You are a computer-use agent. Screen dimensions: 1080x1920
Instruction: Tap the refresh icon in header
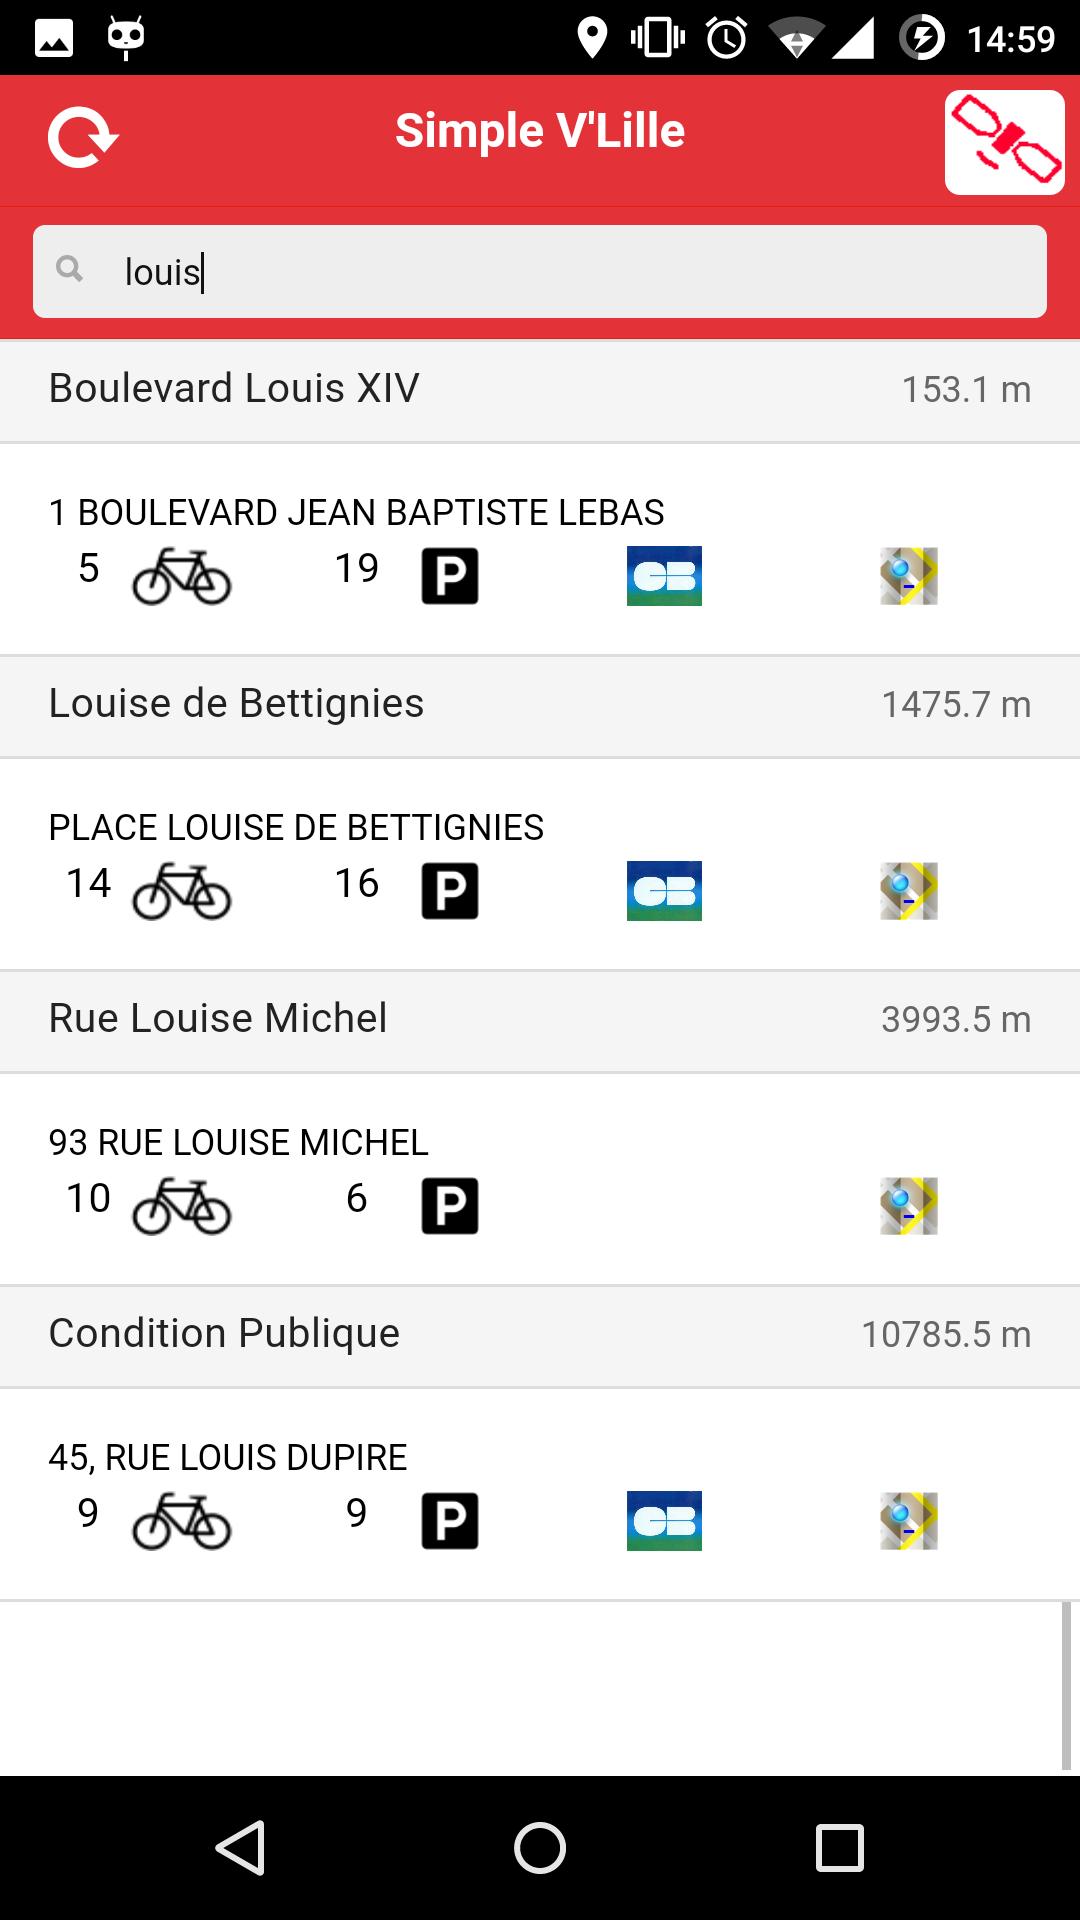pyautogui.click(x=83, y=137)
